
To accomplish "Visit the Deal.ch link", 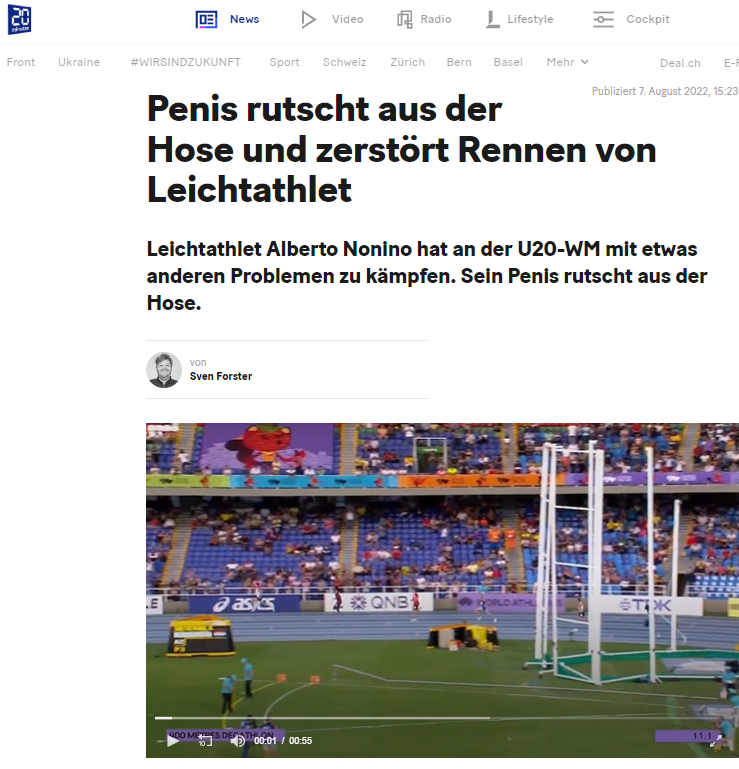I will click(x=680, y=63).
